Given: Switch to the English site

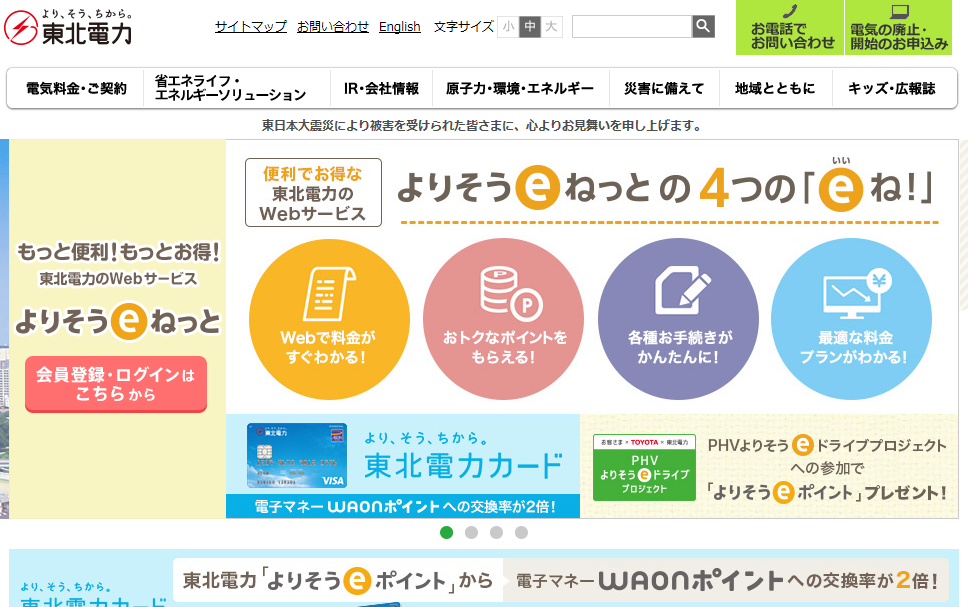Looking at the screenshot, I should pos(399,27).
